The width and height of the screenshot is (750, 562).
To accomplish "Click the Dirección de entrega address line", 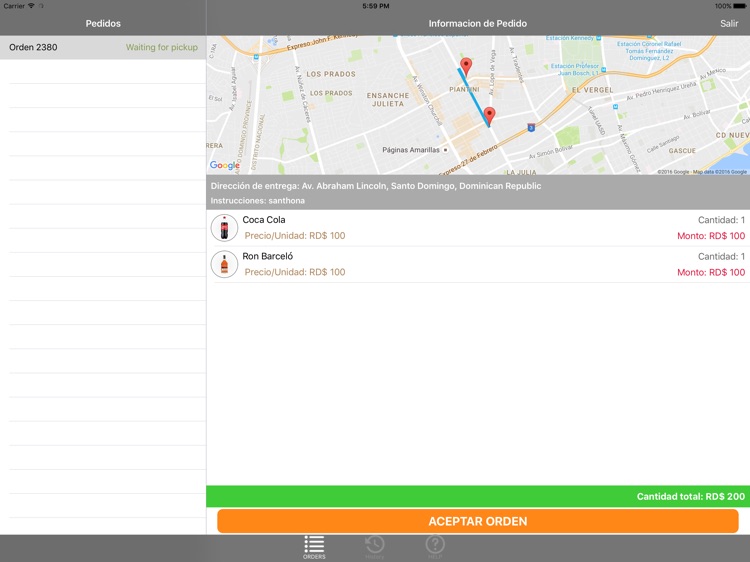I will pos(376,186).
